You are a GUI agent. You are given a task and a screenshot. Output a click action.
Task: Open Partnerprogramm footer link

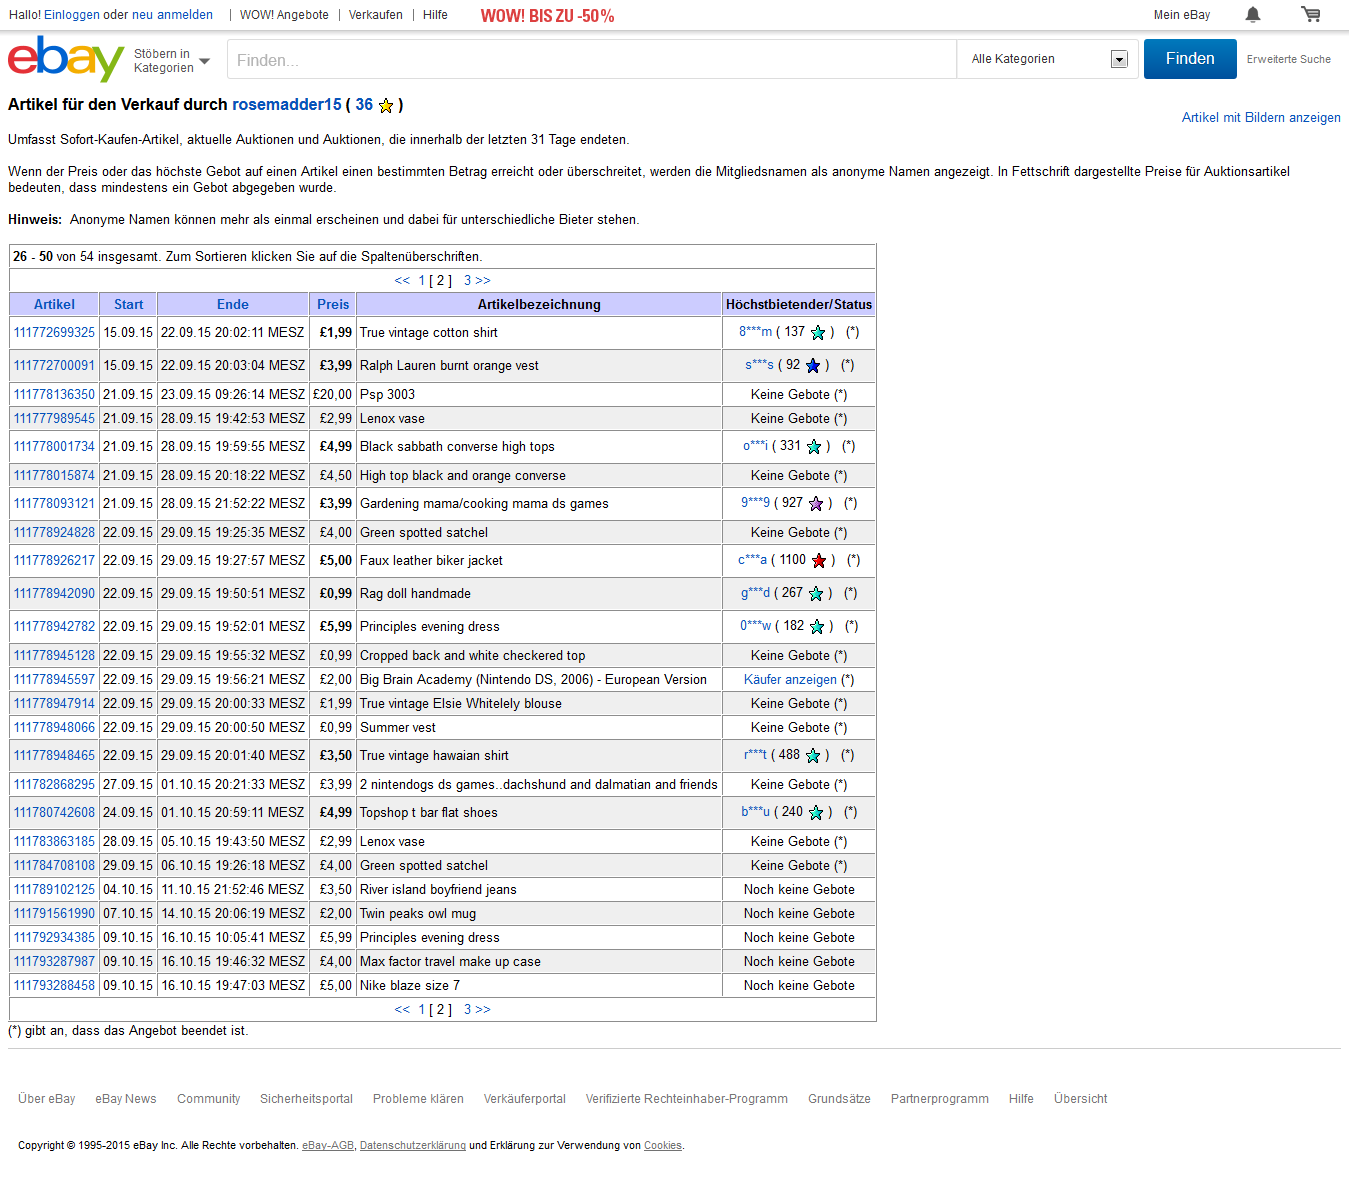(x=940, y=1099)
